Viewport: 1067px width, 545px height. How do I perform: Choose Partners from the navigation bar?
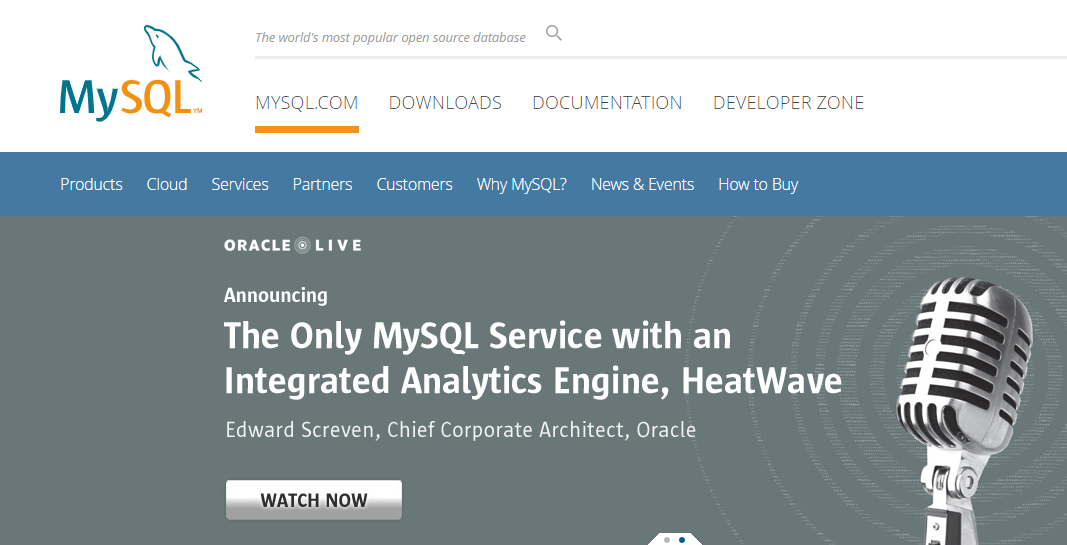(322, 184)
